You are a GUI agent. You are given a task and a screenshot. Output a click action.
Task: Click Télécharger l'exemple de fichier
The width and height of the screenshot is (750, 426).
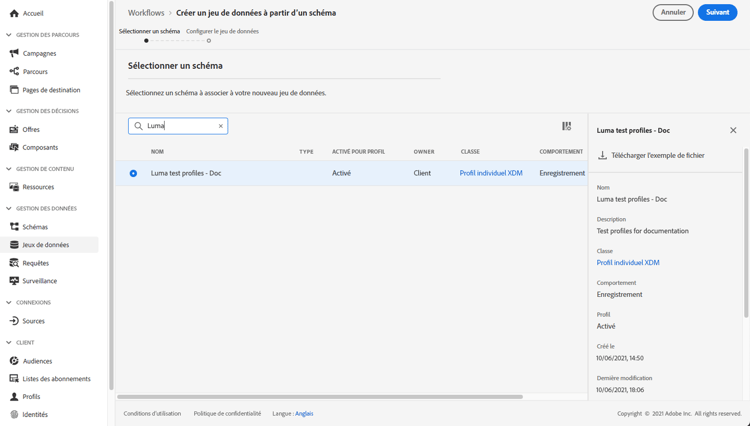(658, 155)
